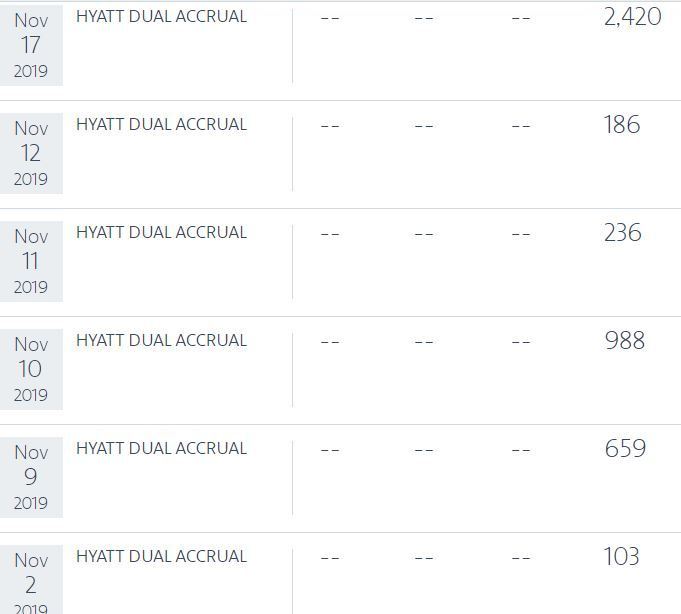Select Hyatt Dual Accrual text for Nov 2

(x=161, y=557)
